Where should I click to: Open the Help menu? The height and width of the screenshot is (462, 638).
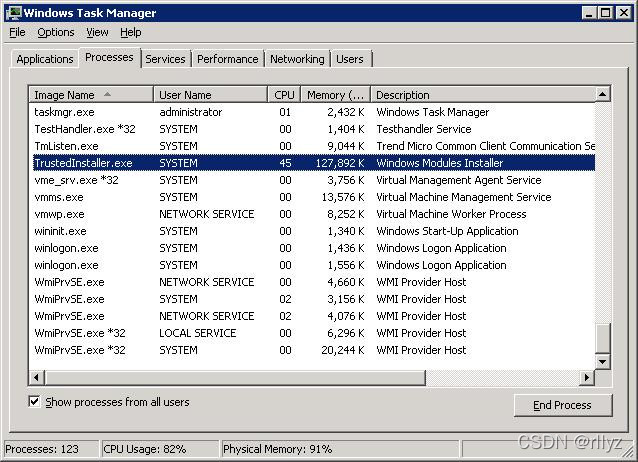tap(131, 32)
